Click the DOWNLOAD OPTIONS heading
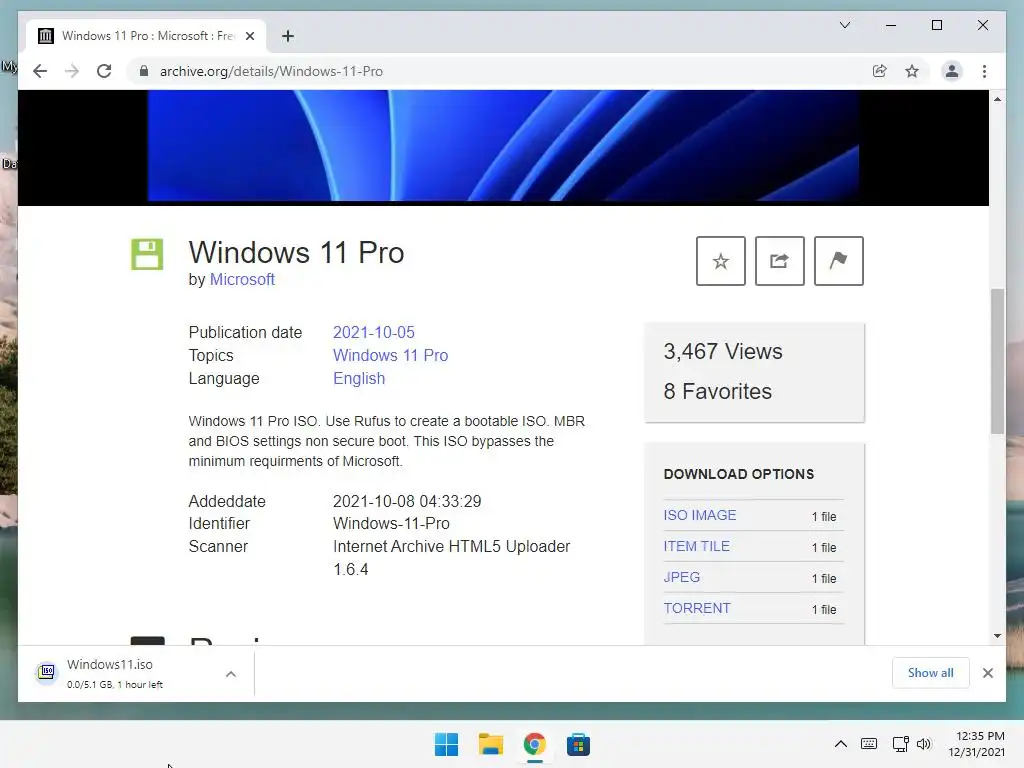The width and height of the screenshot is (1024, 768). [739, 474]
